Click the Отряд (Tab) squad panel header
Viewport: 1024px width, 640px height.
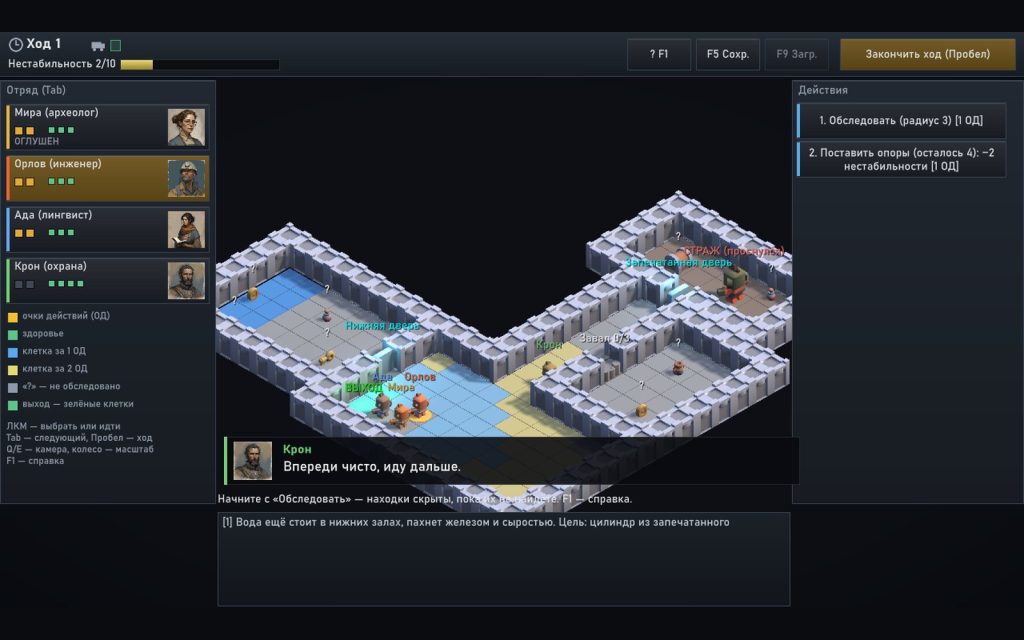tap(36, 90)
